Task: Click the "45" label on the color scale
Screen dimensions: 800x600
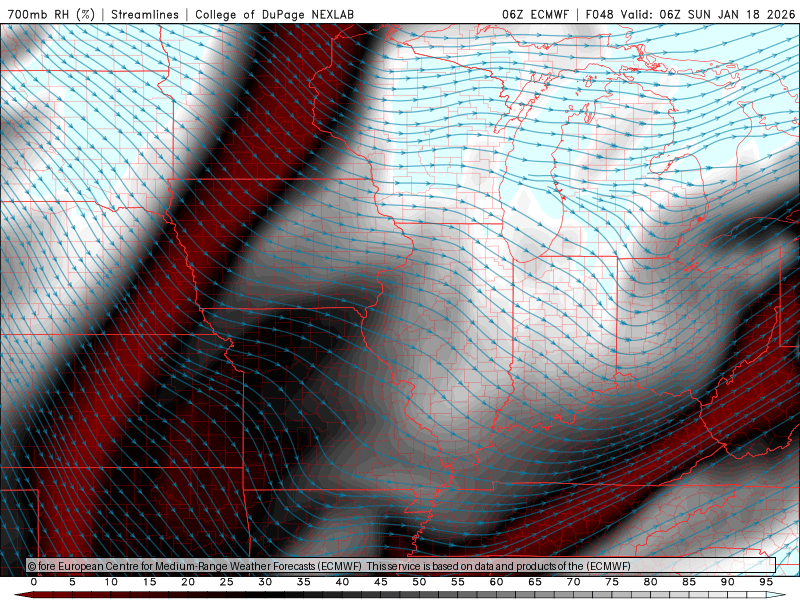Action: 381,582
